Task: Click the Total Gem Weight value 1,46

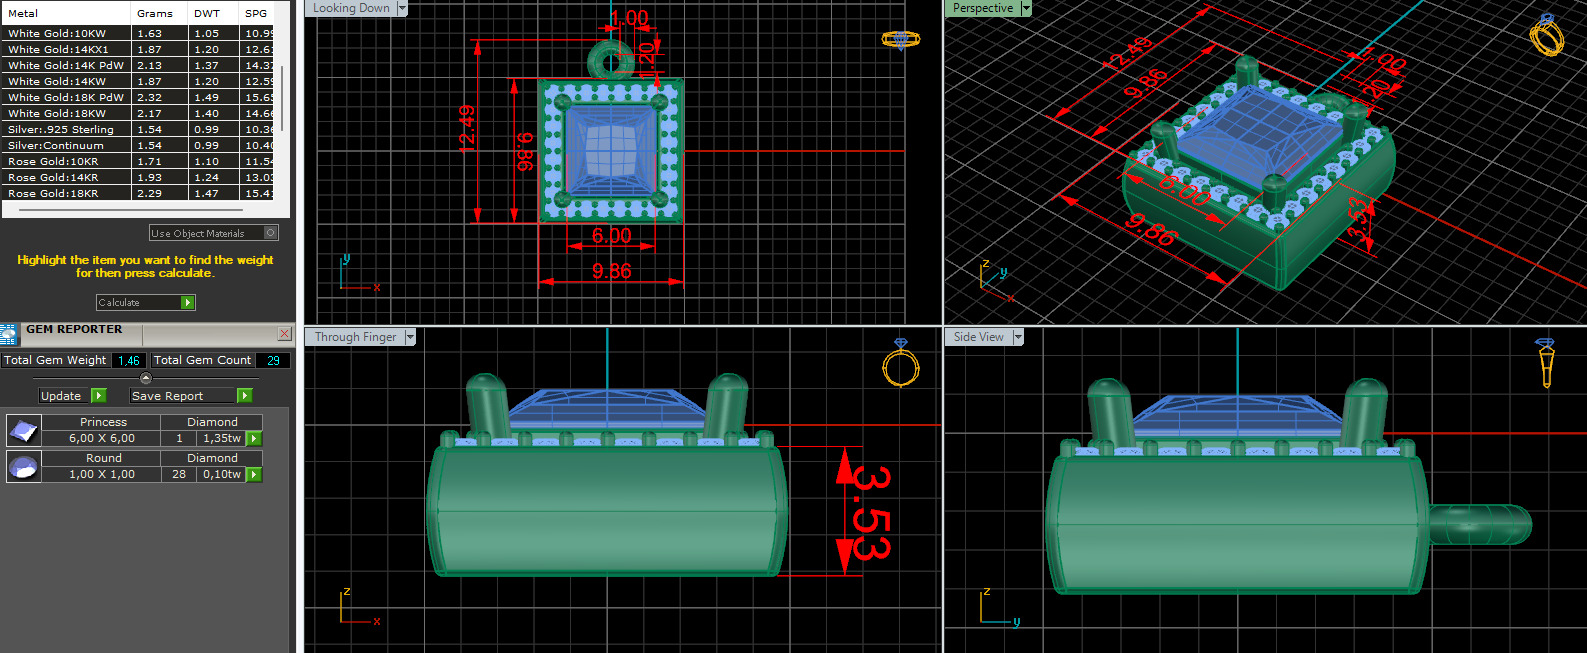Action: coord(129,360)
